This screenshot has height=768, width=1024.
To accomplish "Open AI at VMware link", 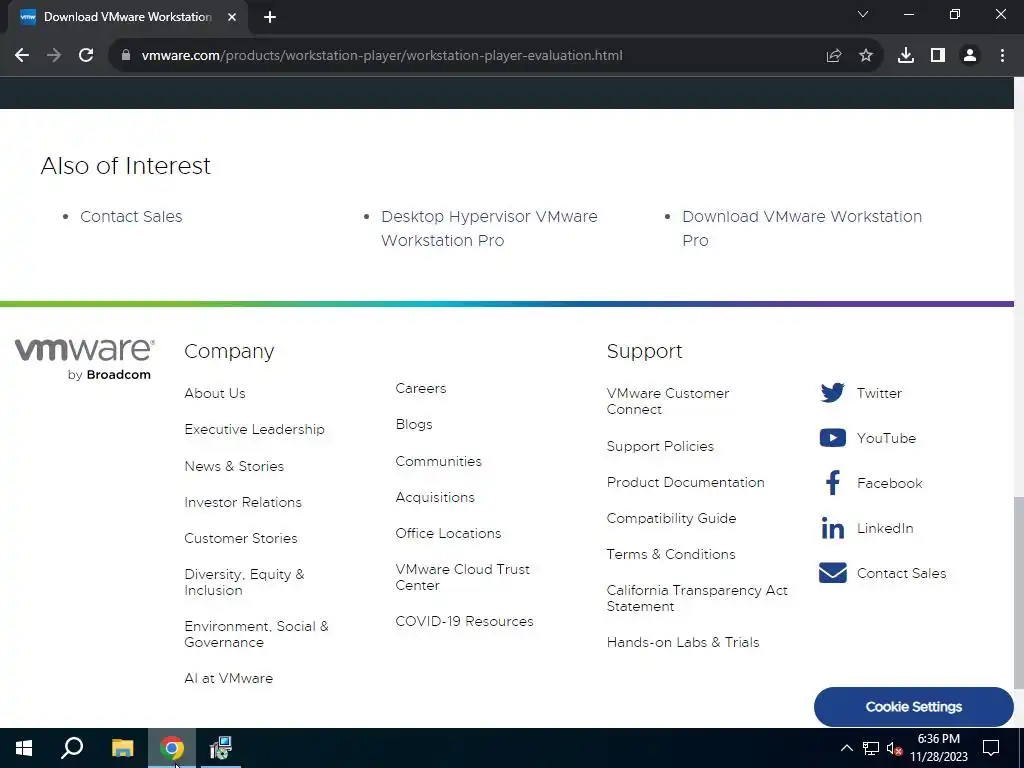I will [229, 678].
